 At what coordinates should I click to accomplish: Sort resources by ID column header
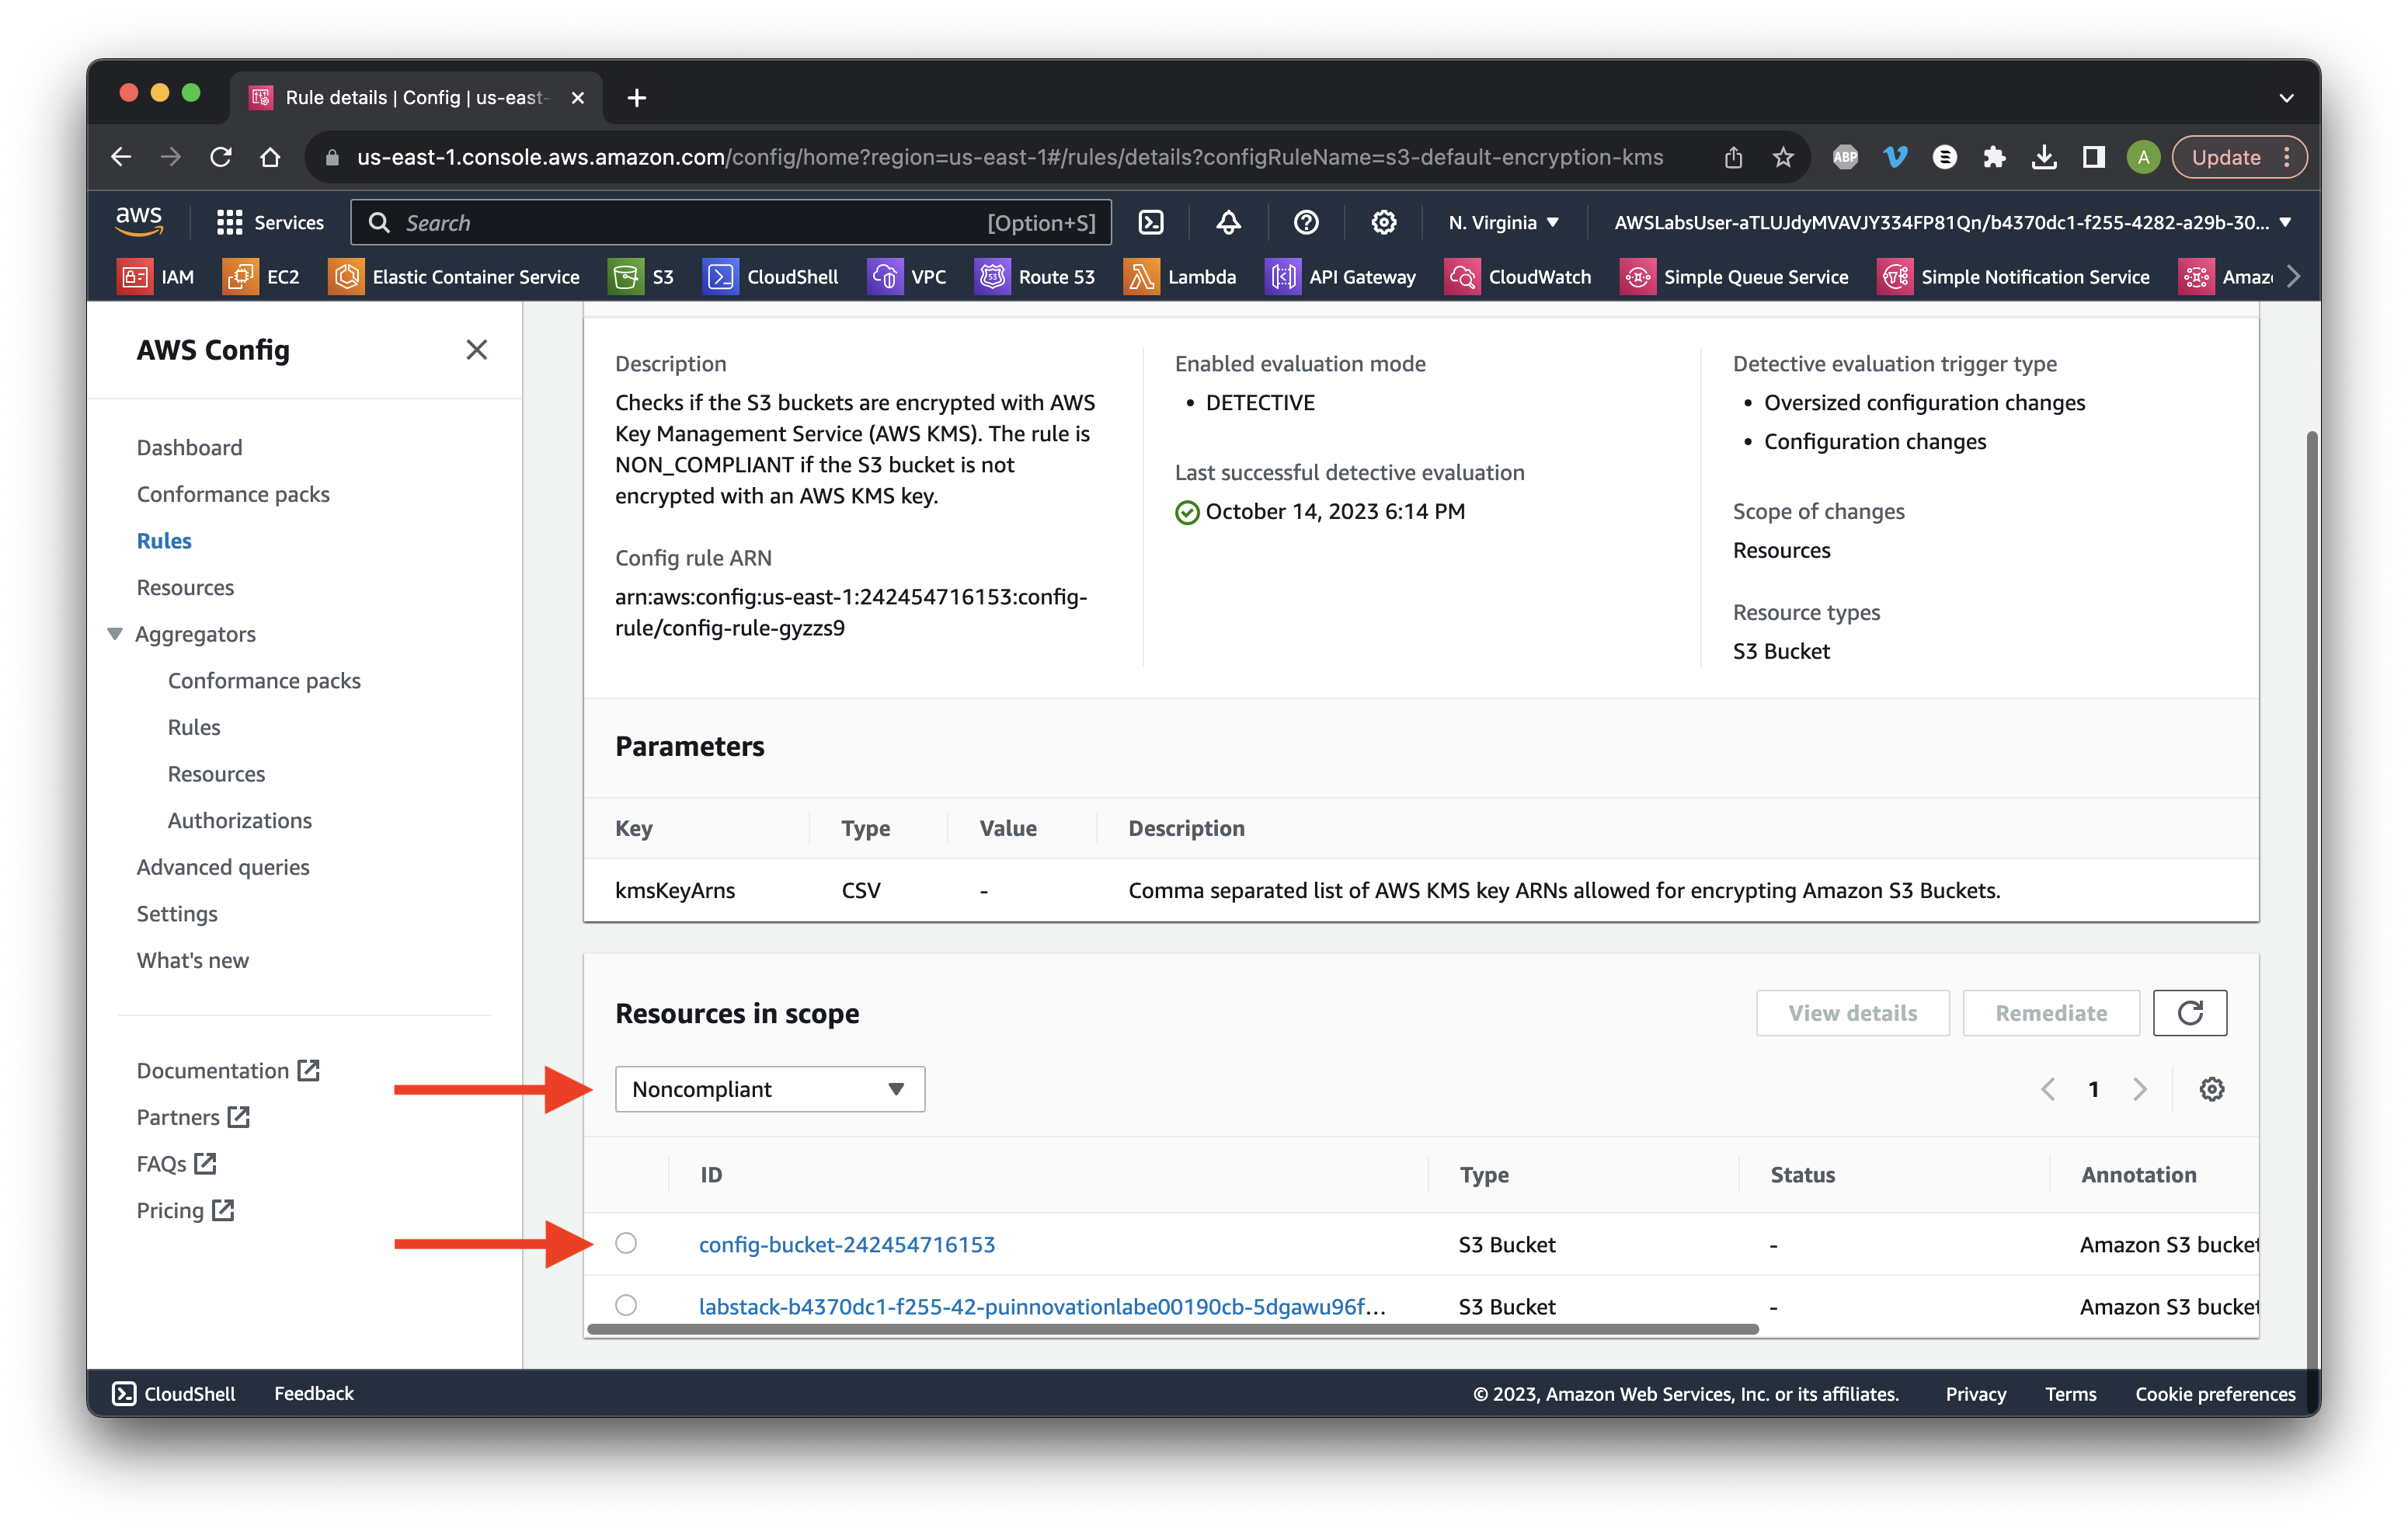711,1175
